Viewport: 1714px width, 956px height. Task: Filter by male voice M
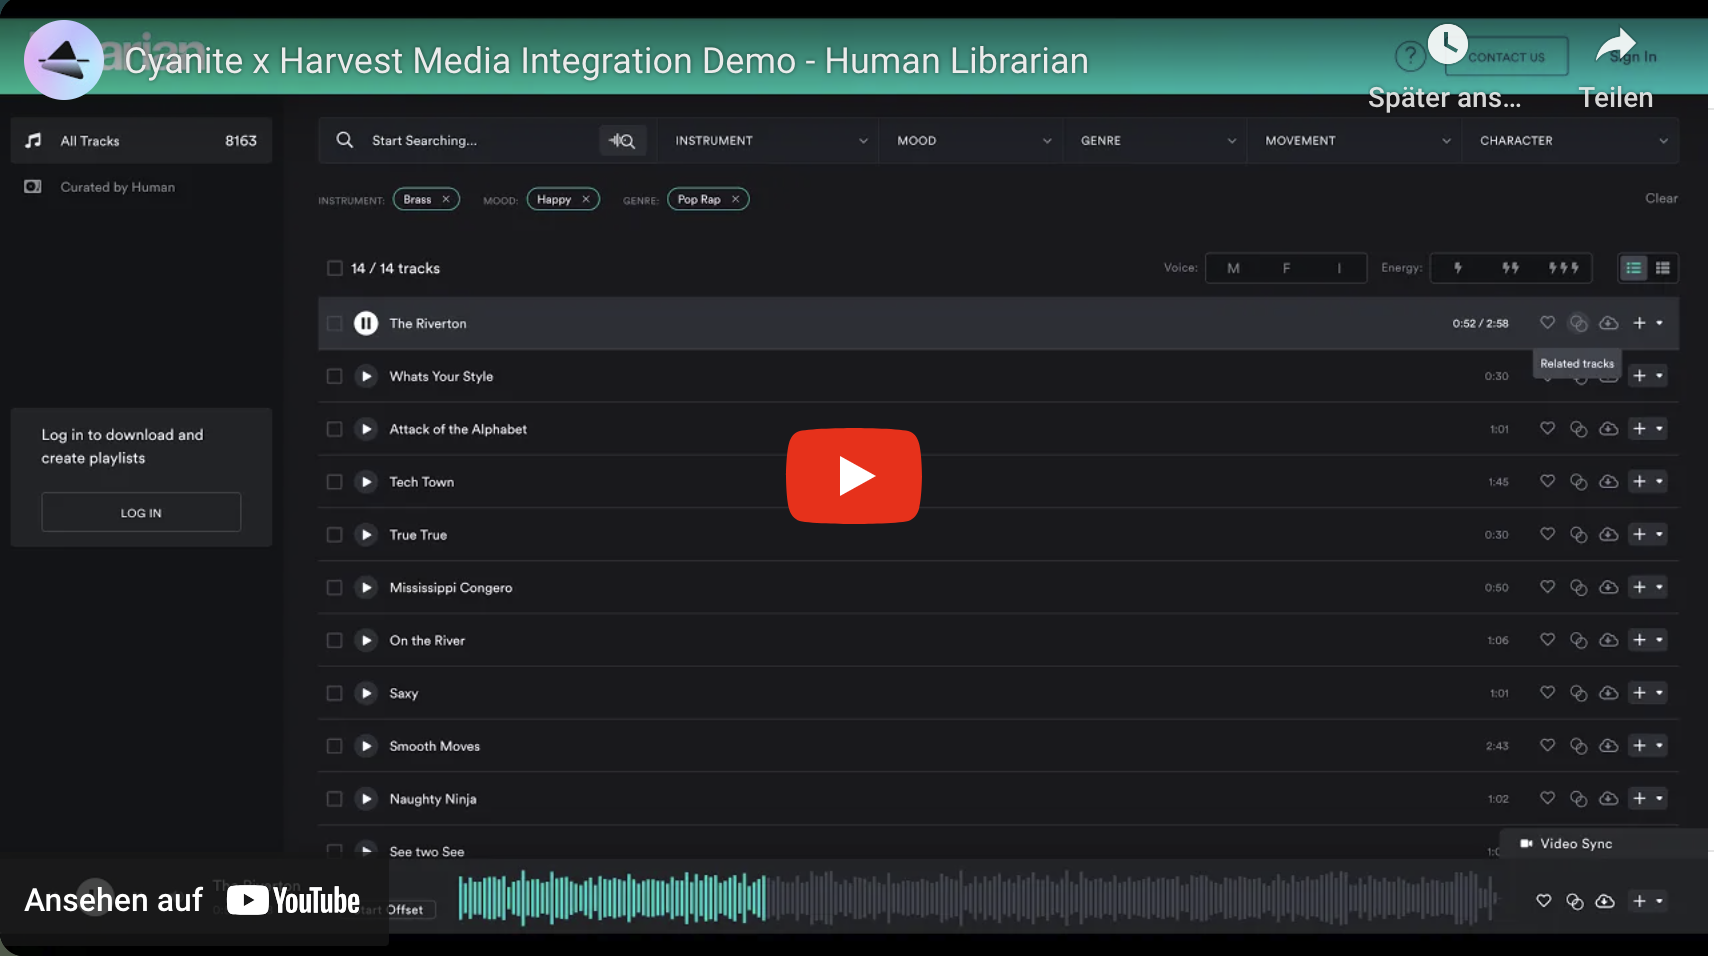[x=1233, y=268]
